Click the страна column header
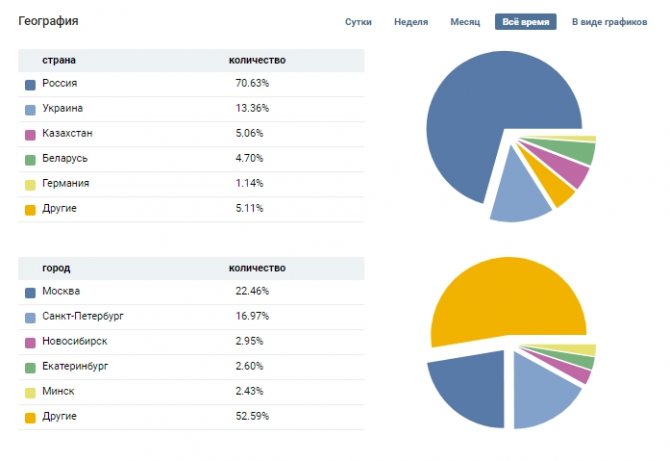 [x=59, y=60]
